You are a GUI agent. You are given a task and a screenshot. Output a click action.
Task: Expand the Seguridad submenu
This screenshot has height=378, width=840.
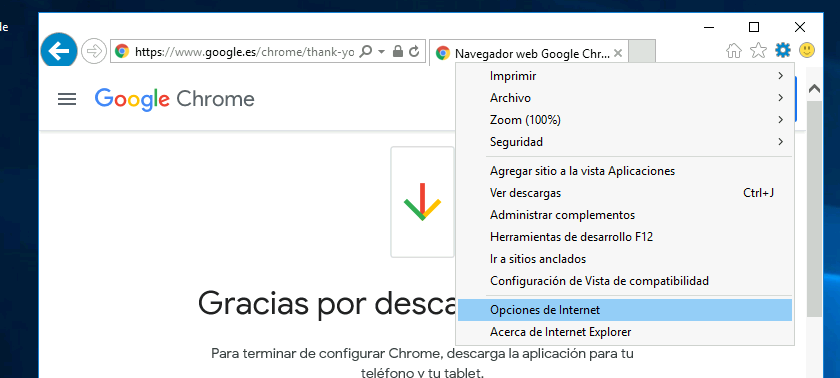[x=625, y=142]
